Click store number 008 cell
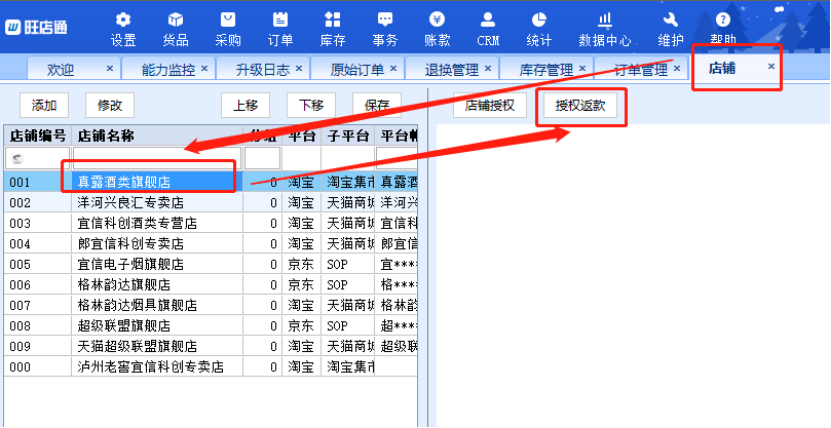Screen dimensions: 831x428 38,326
